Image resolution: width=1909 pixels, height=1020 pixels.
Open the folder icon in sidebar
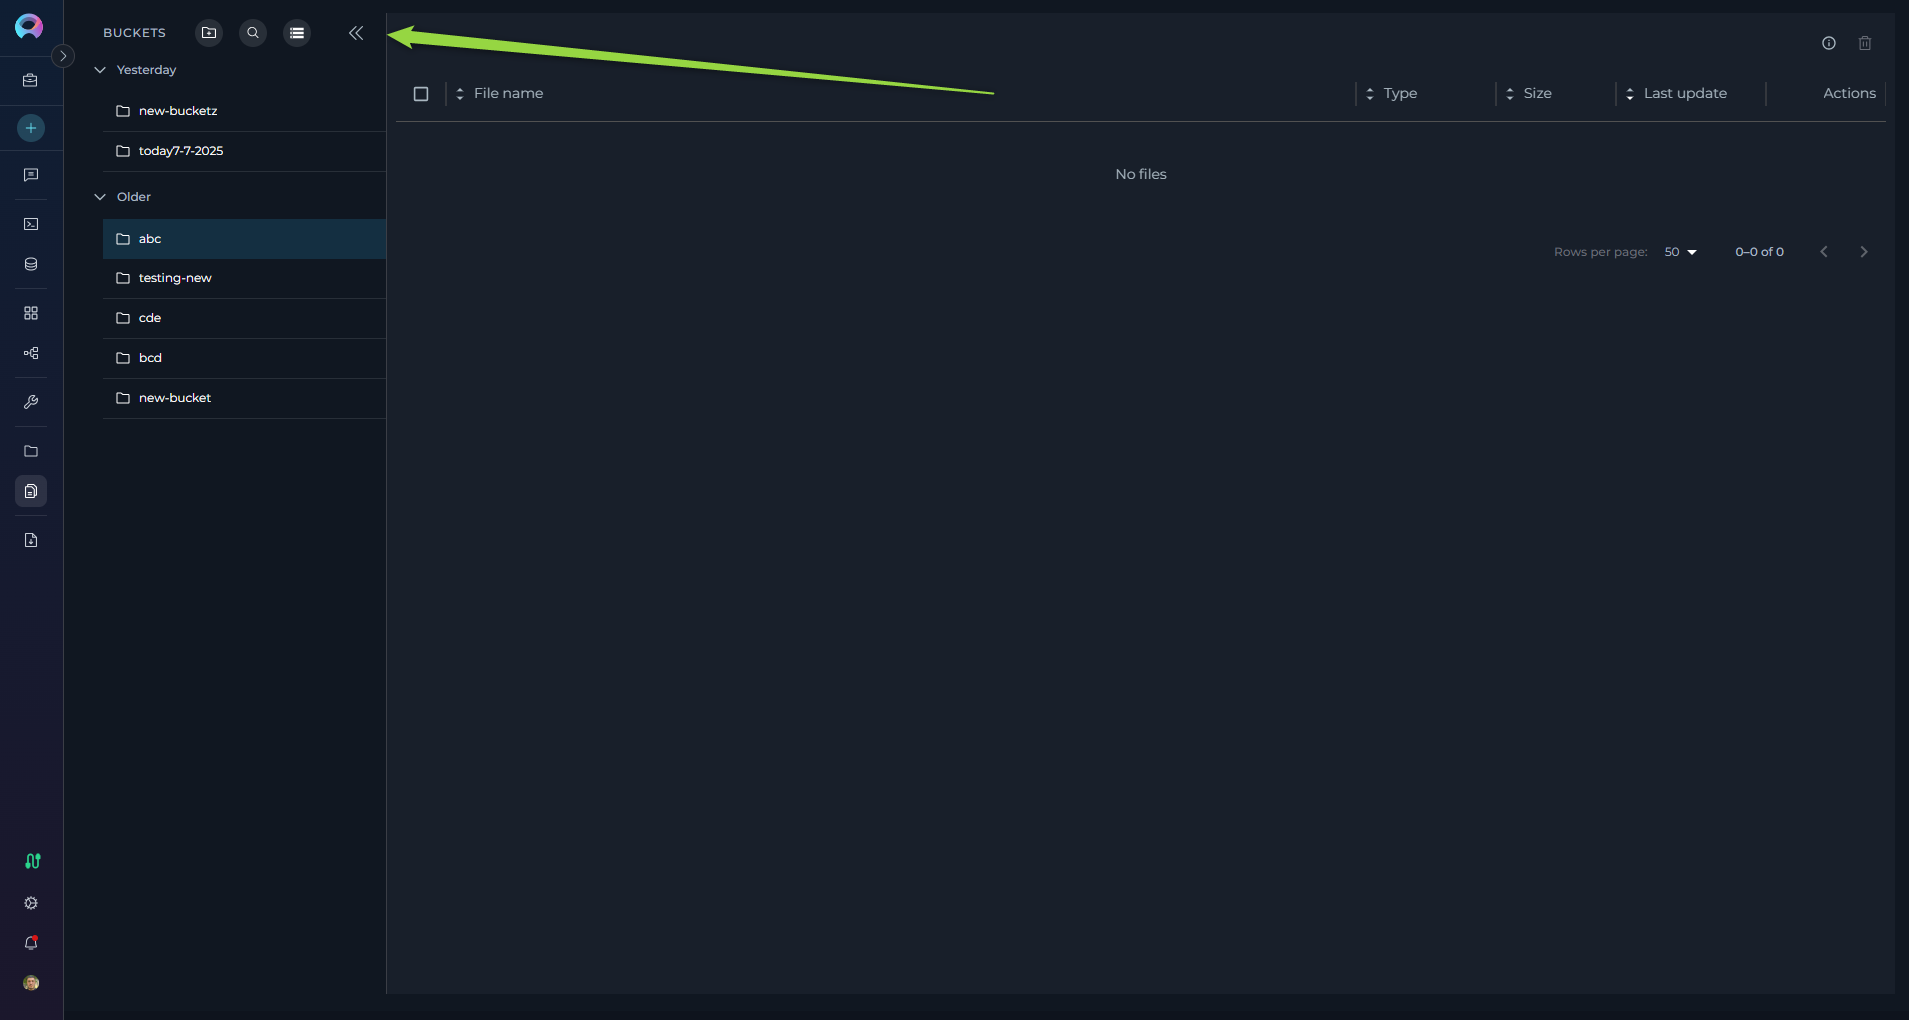tap(31, 451)
